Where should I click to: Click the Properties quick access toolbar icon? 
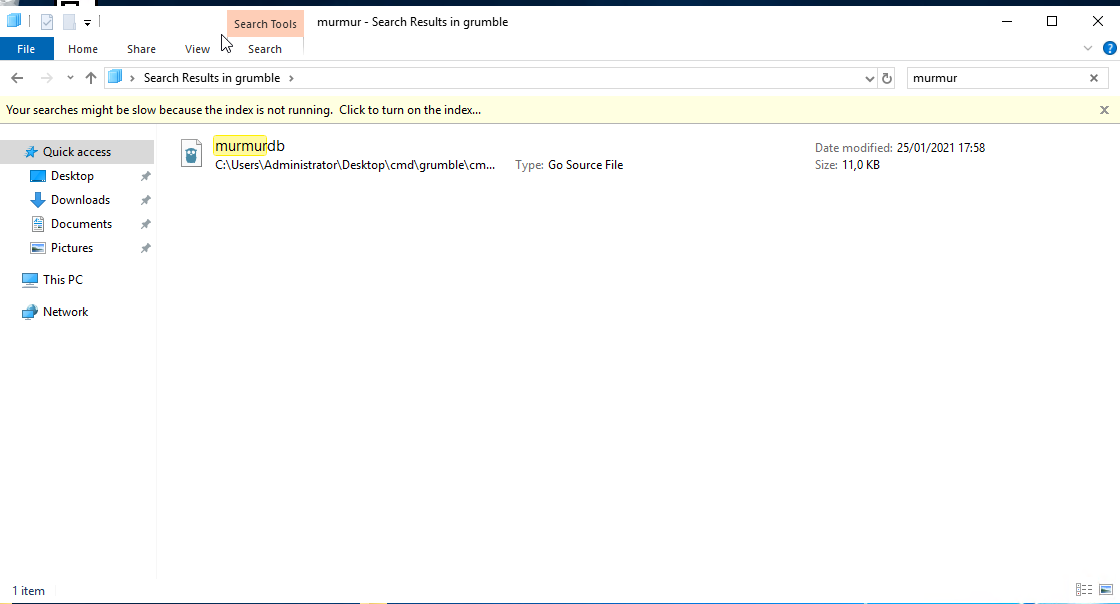(47, 21)
